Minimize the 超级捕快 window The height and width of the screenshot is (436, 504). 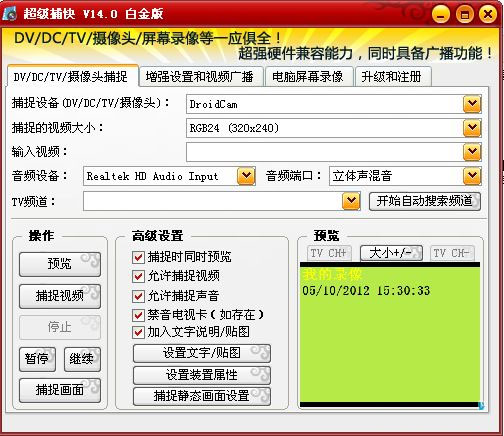441,15
